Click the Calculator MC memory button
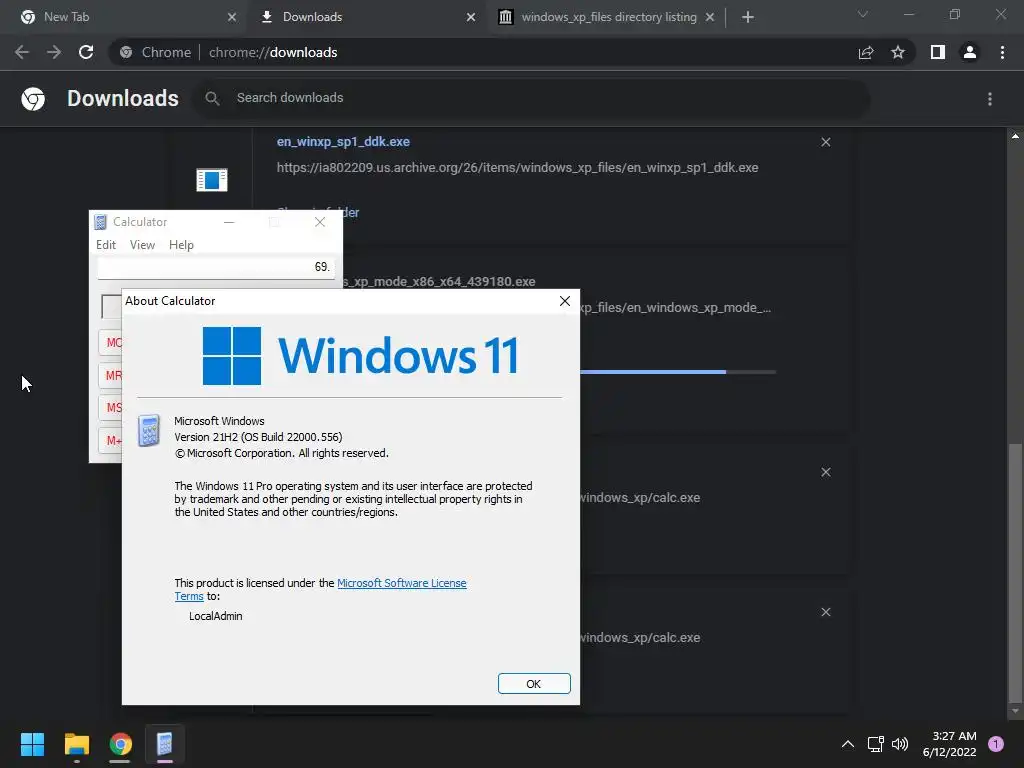The height and width of the screenshot is (768, 1024). [111, 342]
